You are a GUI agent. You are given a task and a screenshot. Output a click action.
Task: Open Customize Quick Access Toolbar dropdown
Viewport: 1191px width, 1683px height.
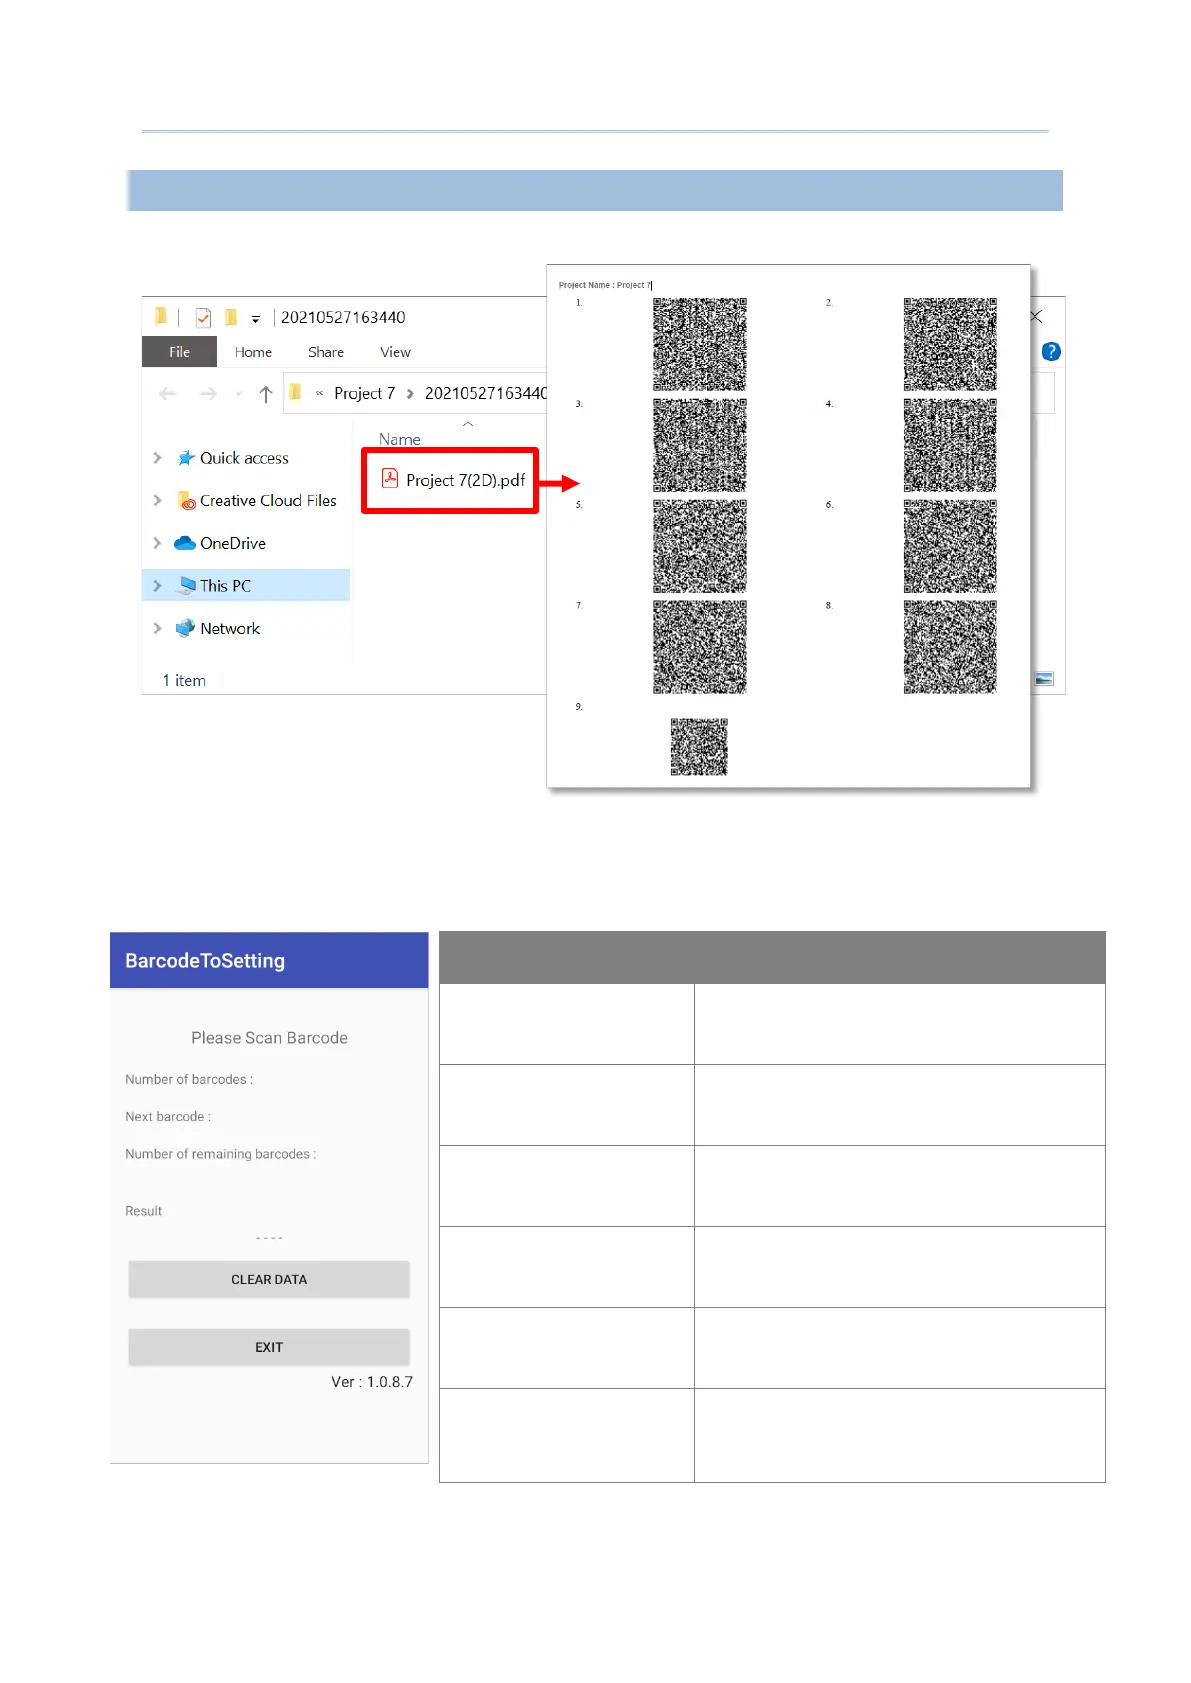coord(256,319)
